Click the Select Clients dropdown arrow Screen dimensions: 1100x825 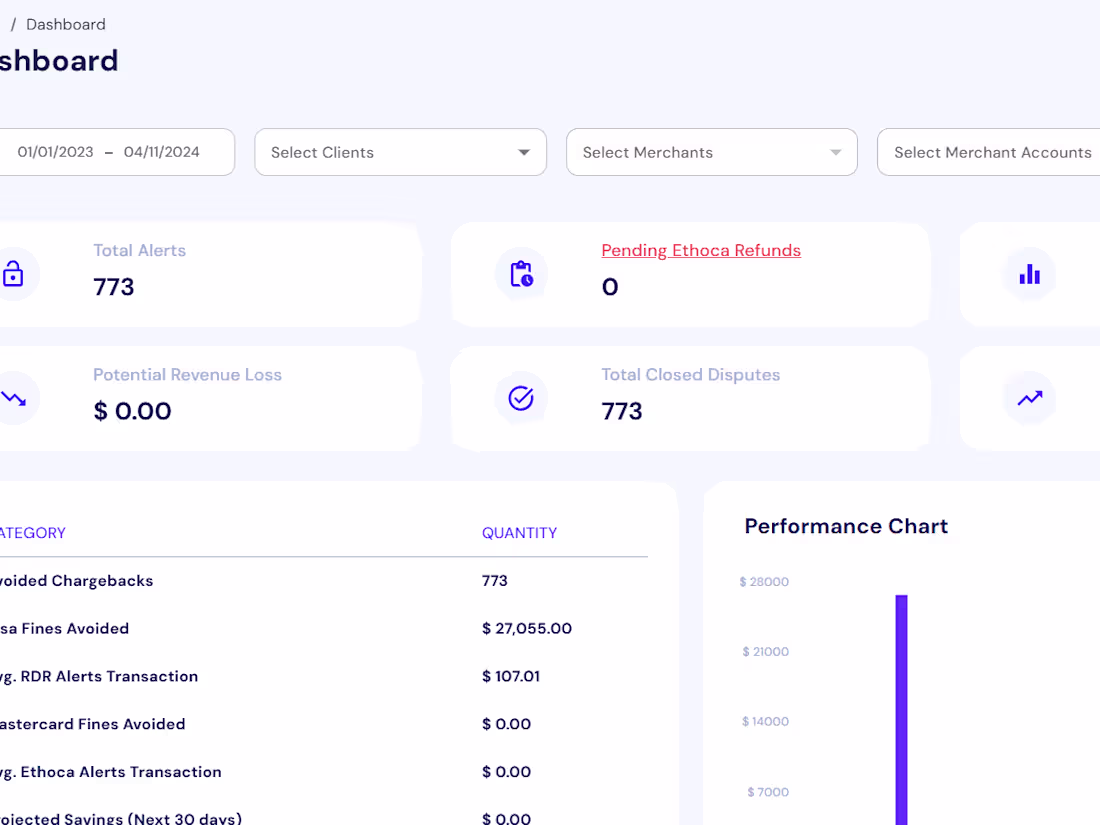523,152
